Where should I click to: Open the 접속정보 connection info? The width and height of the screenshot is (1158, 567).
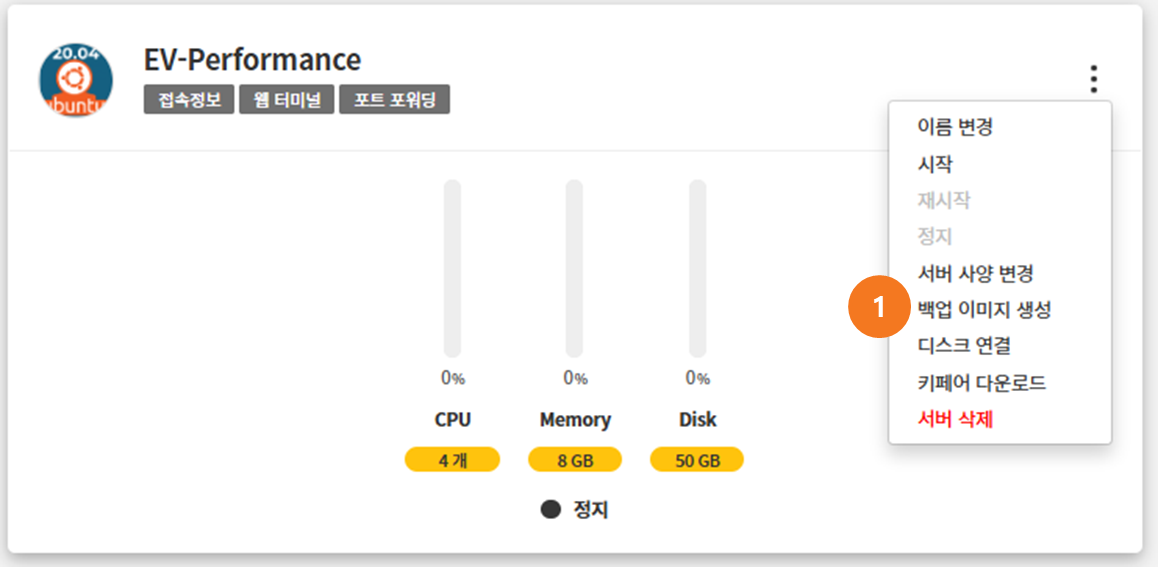(x=188, y=100)
